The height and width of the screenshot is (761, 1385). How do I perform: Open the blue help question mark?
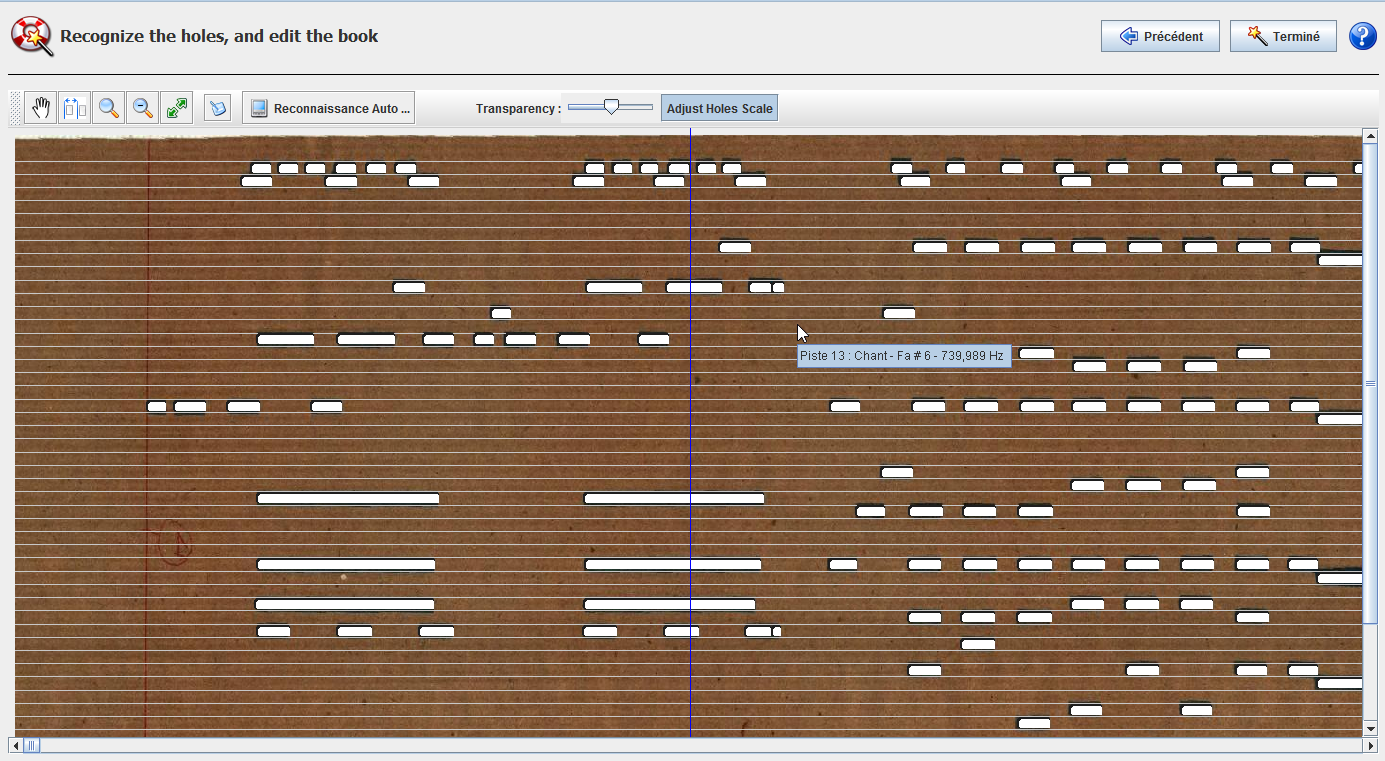[x=1362, y=36]
